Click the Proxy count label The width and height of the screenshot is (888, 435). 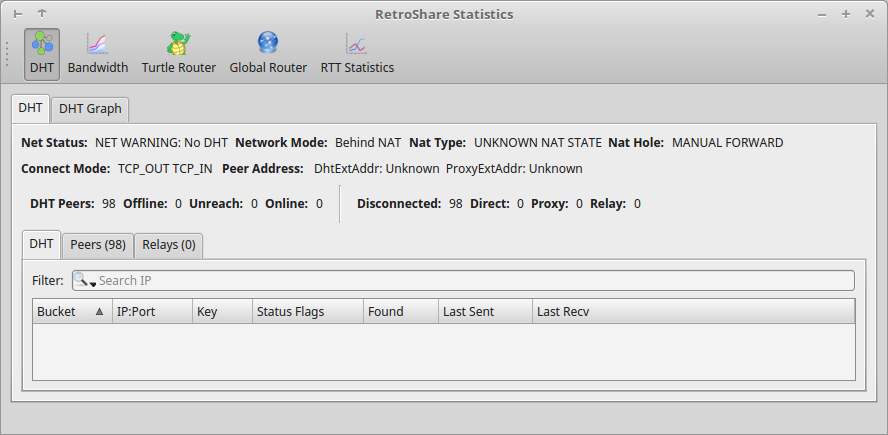click(x=550, y=204)
